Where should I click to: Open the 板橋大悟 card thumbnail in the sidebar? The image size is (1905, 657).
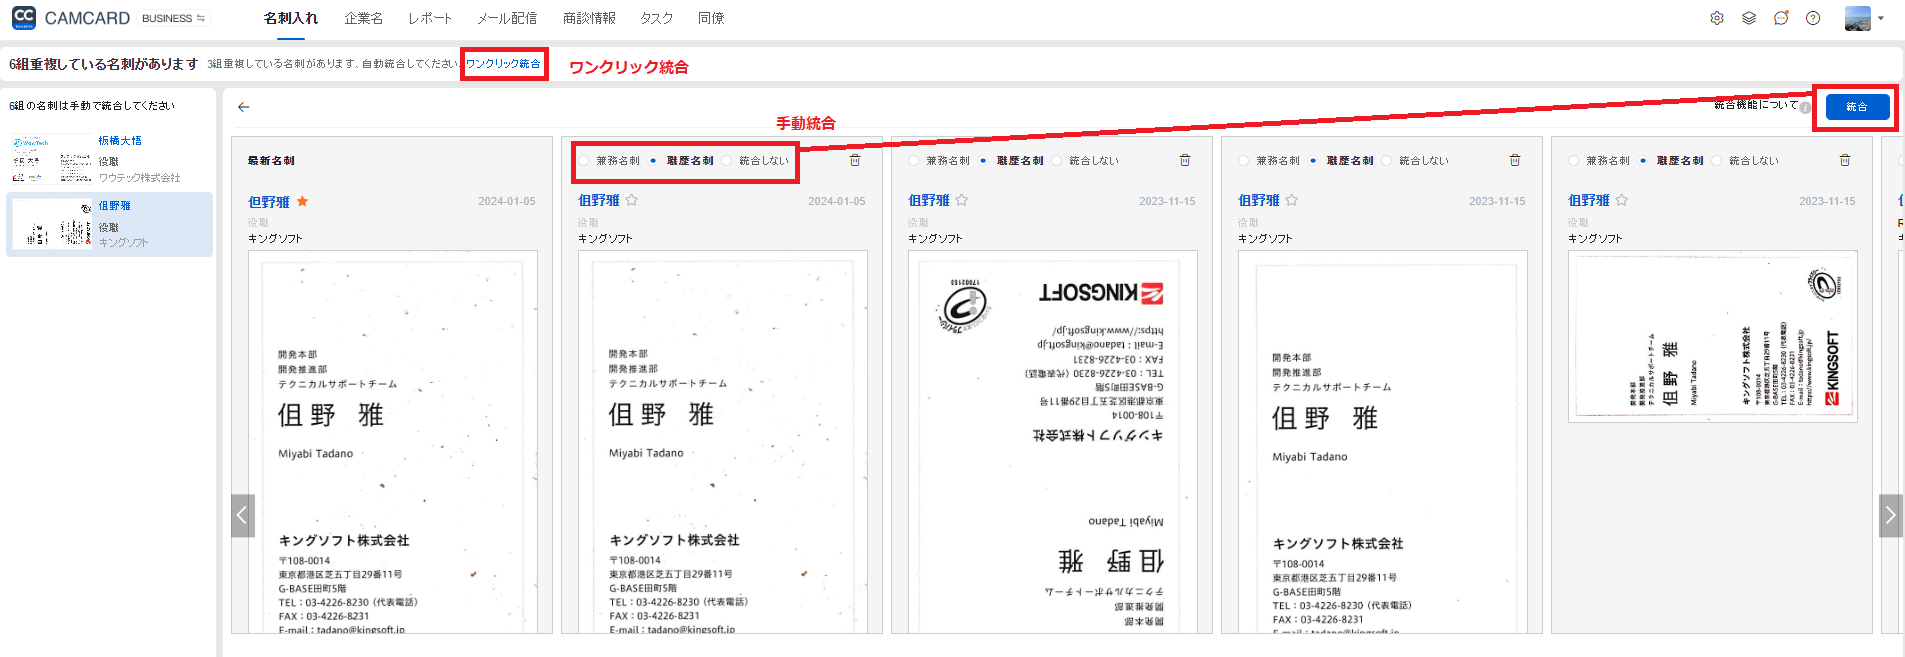pos(52,159)
